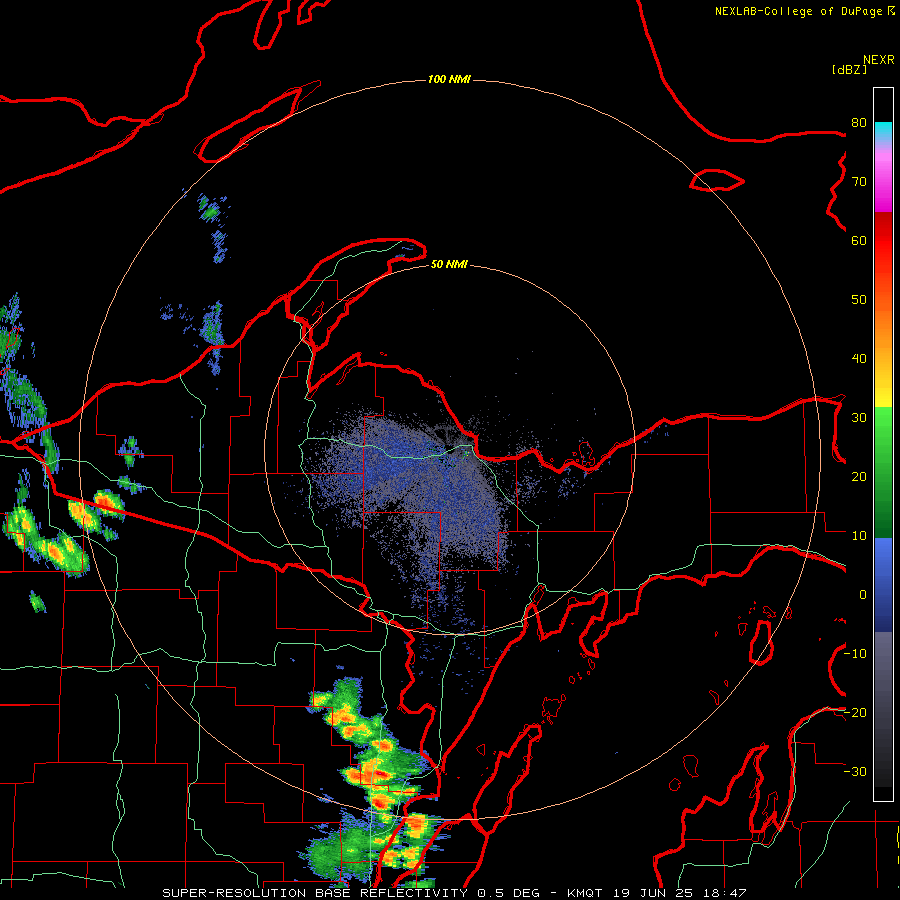Screen dimensions: 900x900
Task: Click the NEXR label above the scale
Action: [879, 60]
